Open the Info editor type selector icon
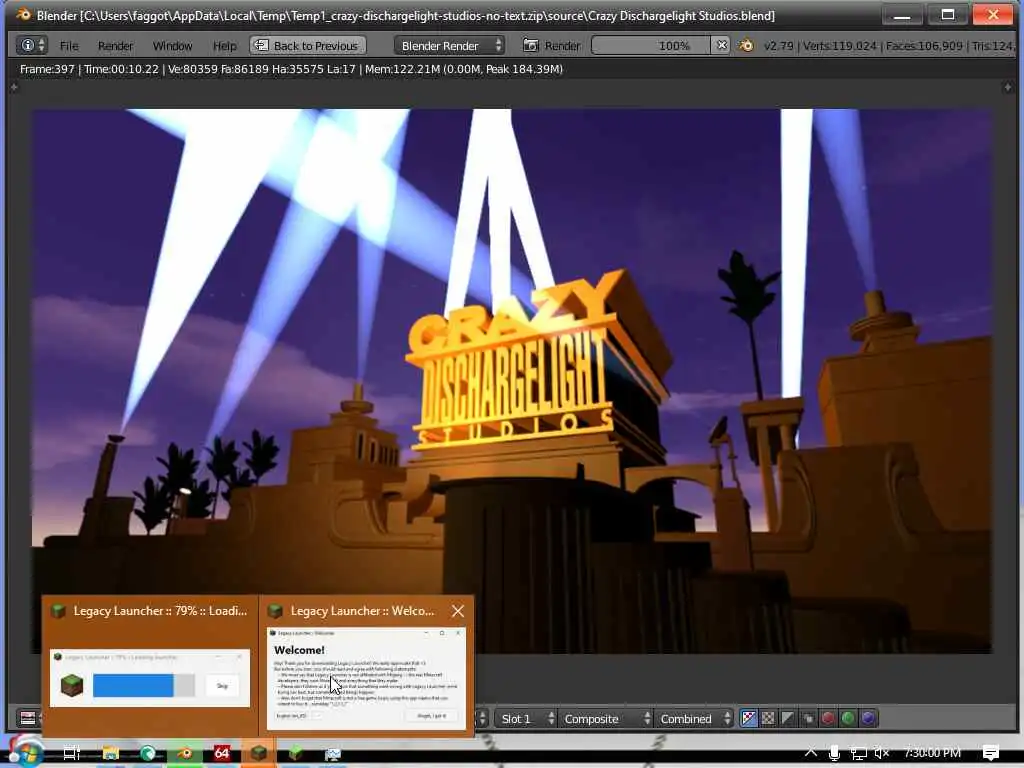Screen dimensions: 1024x768 point(32,46)
